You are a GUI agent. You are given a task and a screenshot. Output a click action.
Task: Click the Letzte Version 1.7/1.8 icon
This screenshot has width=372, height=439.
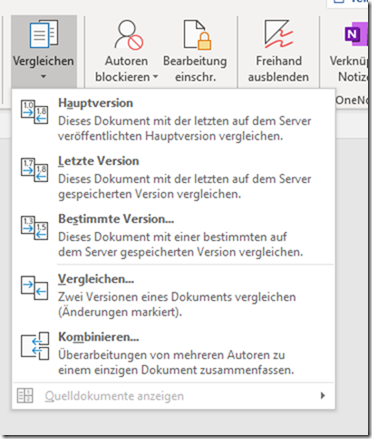pyautogui.click(x=35, y=170)
